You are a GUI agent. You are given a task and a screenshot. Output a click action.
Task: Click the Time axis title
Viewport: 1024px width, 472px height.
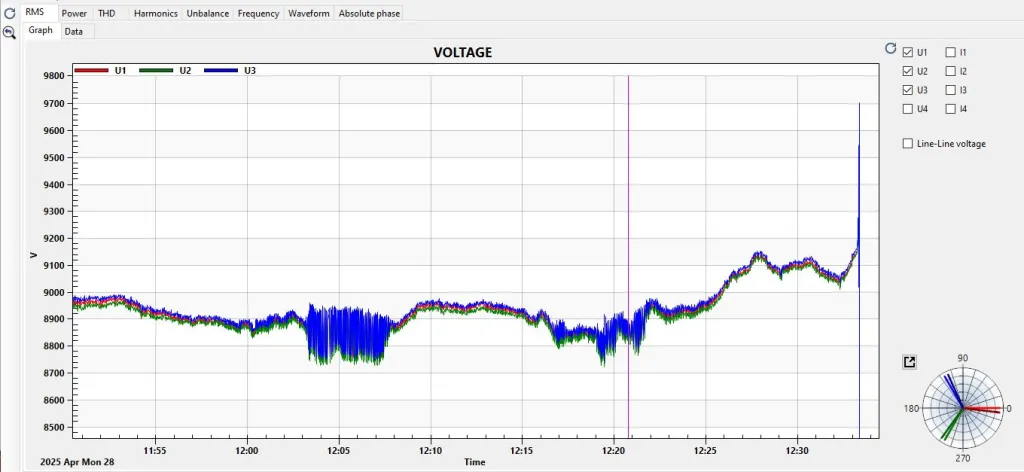tap(475, 462)
